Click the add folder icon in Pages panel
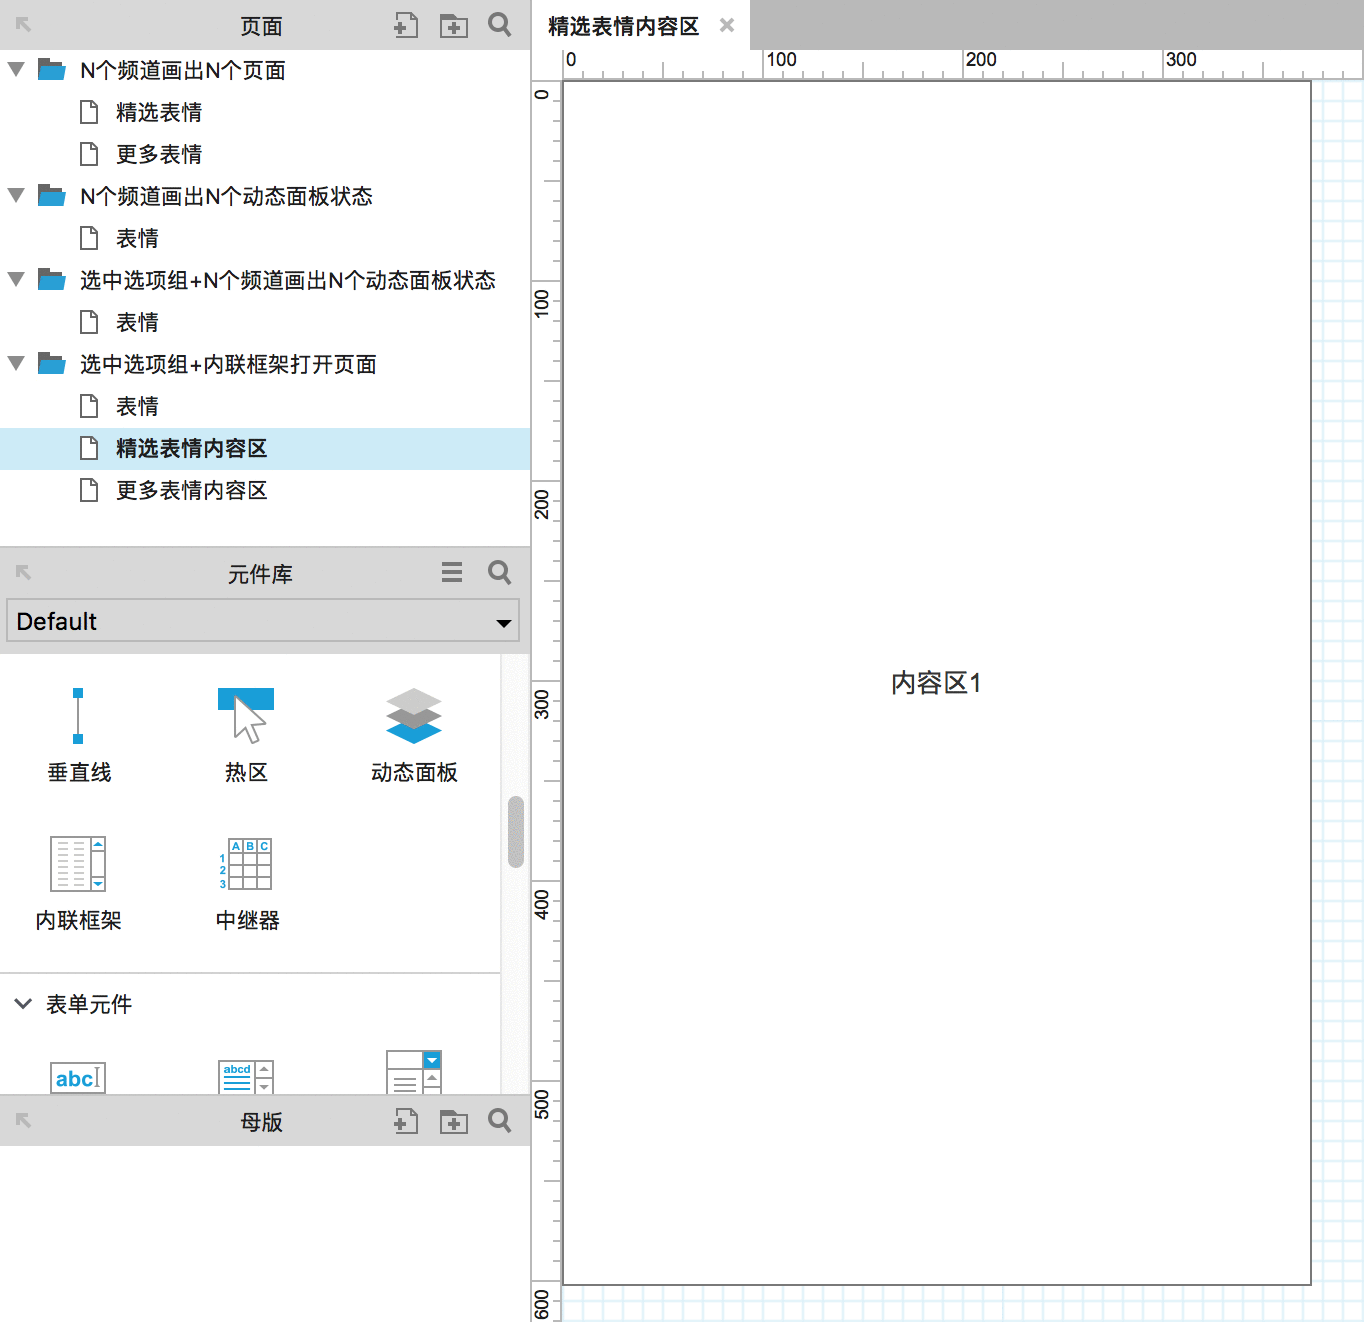This screenshot has height=1322, width=1364. (454, 26)
